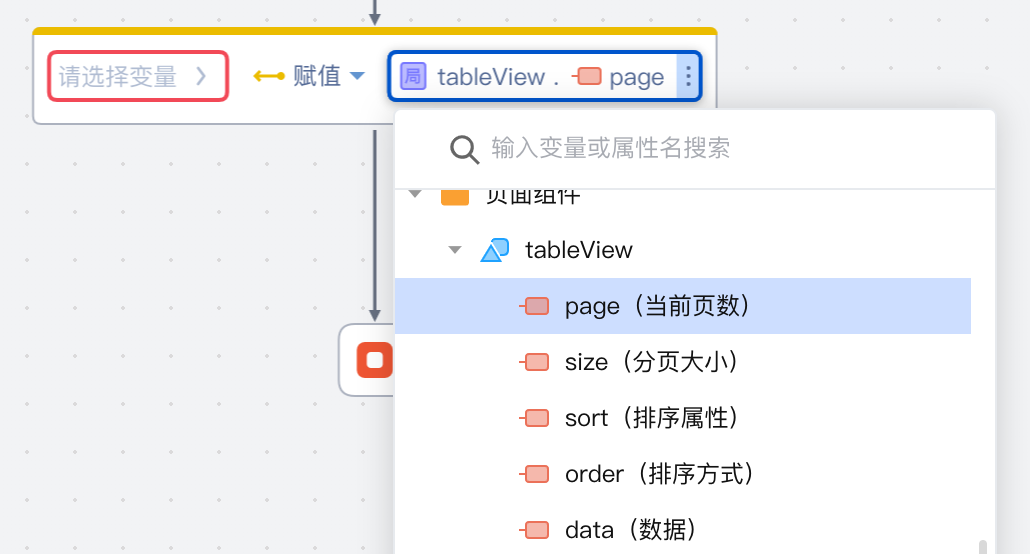Click the yellow assignment arrow icon

click(269, 76)
